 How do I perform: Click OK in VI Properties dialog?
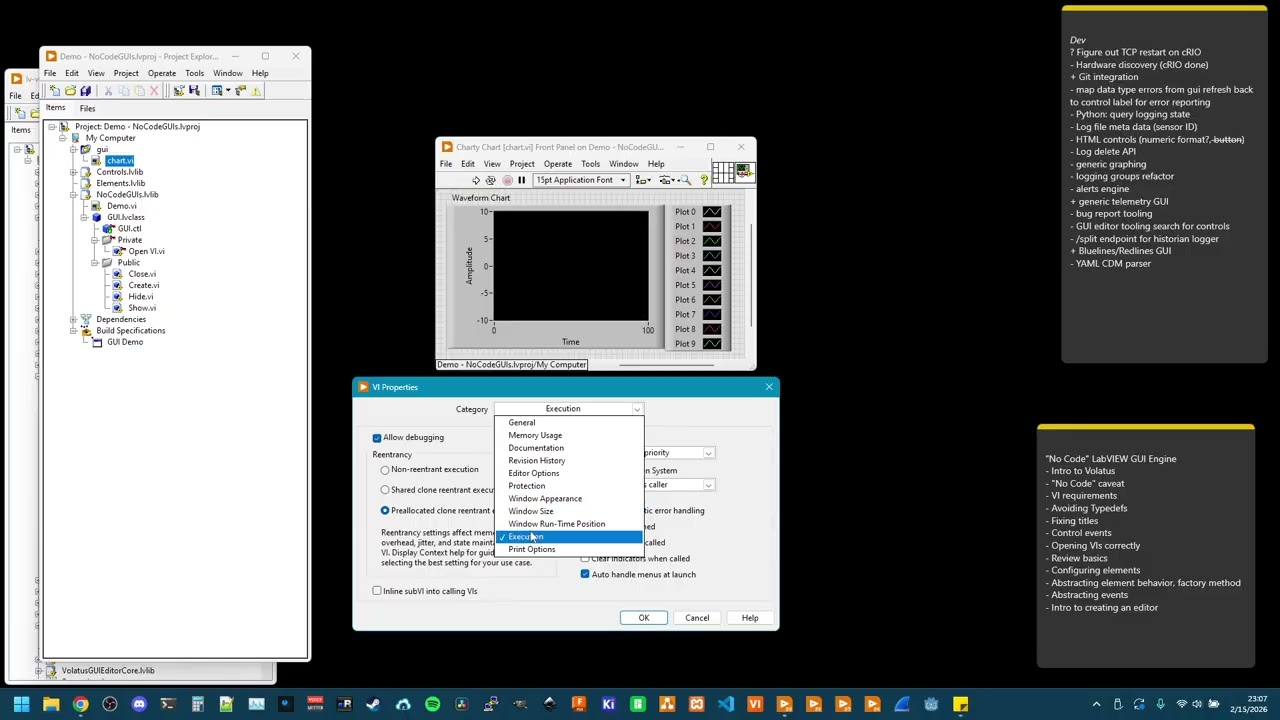coord(644,618)
